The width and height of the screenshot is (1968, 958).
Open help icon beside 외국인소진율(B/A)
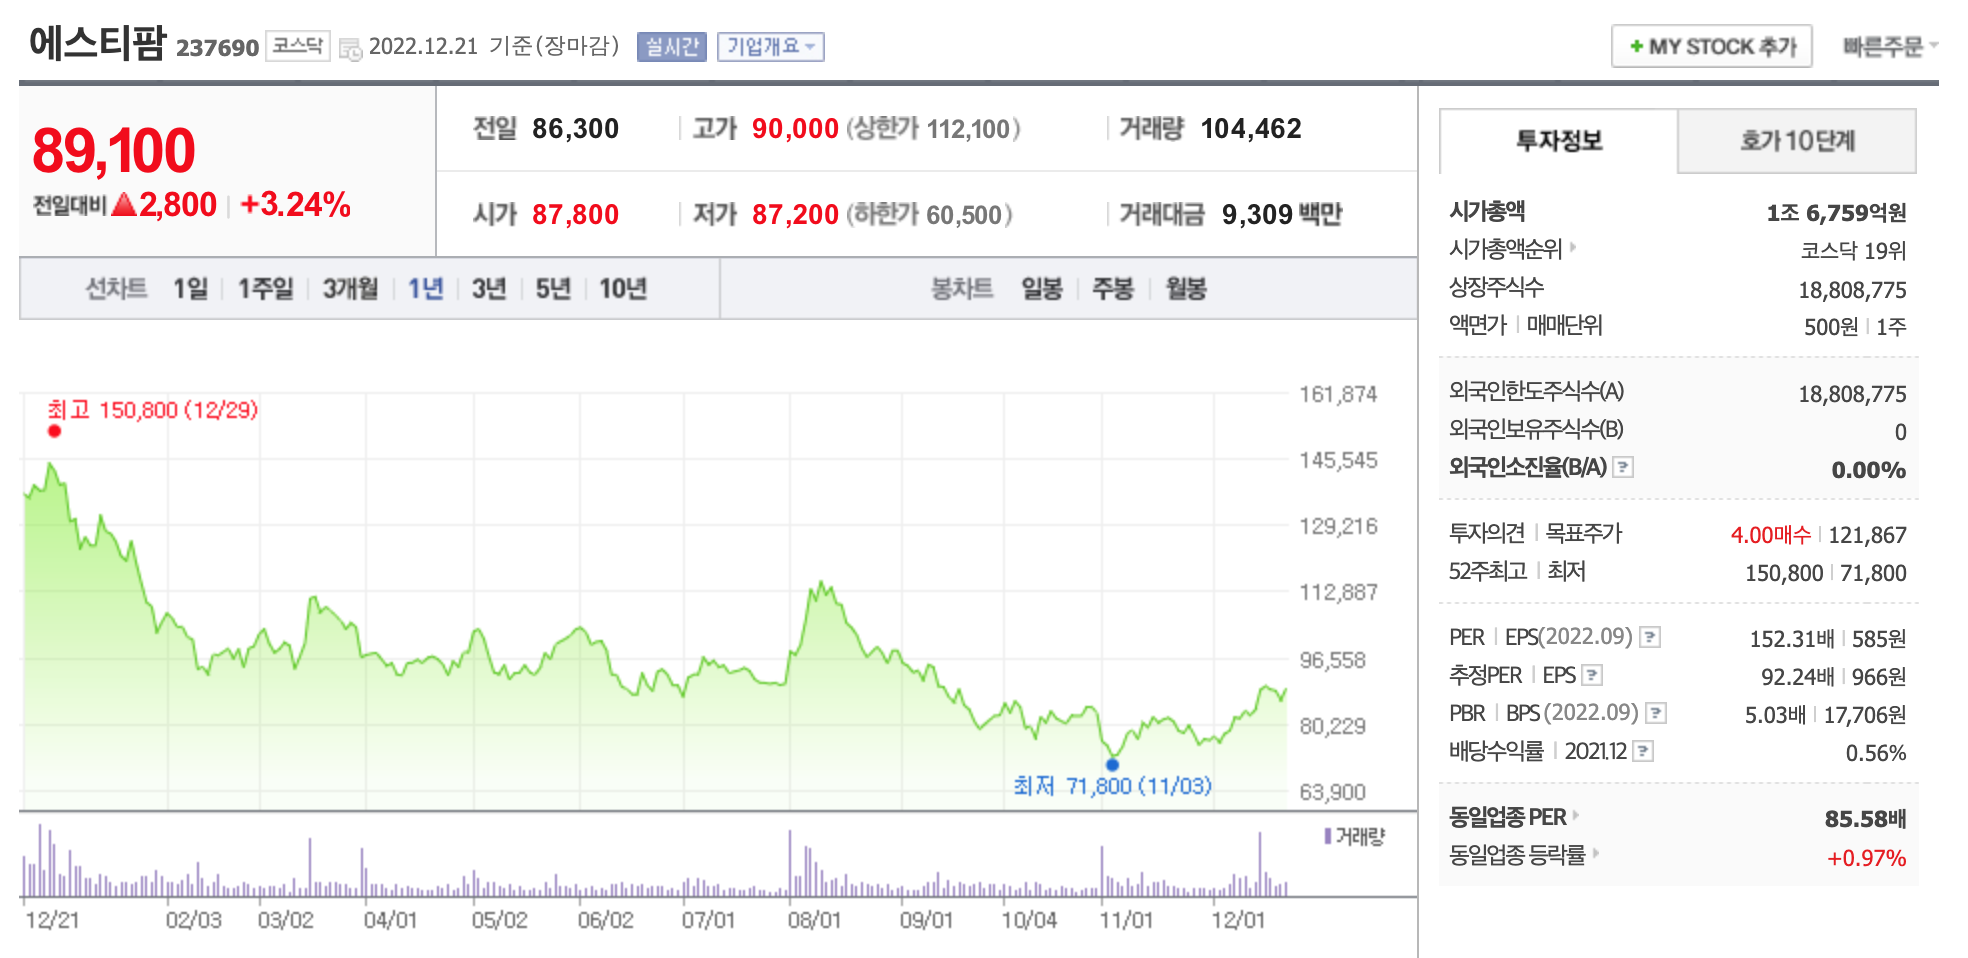point(1624,467)
